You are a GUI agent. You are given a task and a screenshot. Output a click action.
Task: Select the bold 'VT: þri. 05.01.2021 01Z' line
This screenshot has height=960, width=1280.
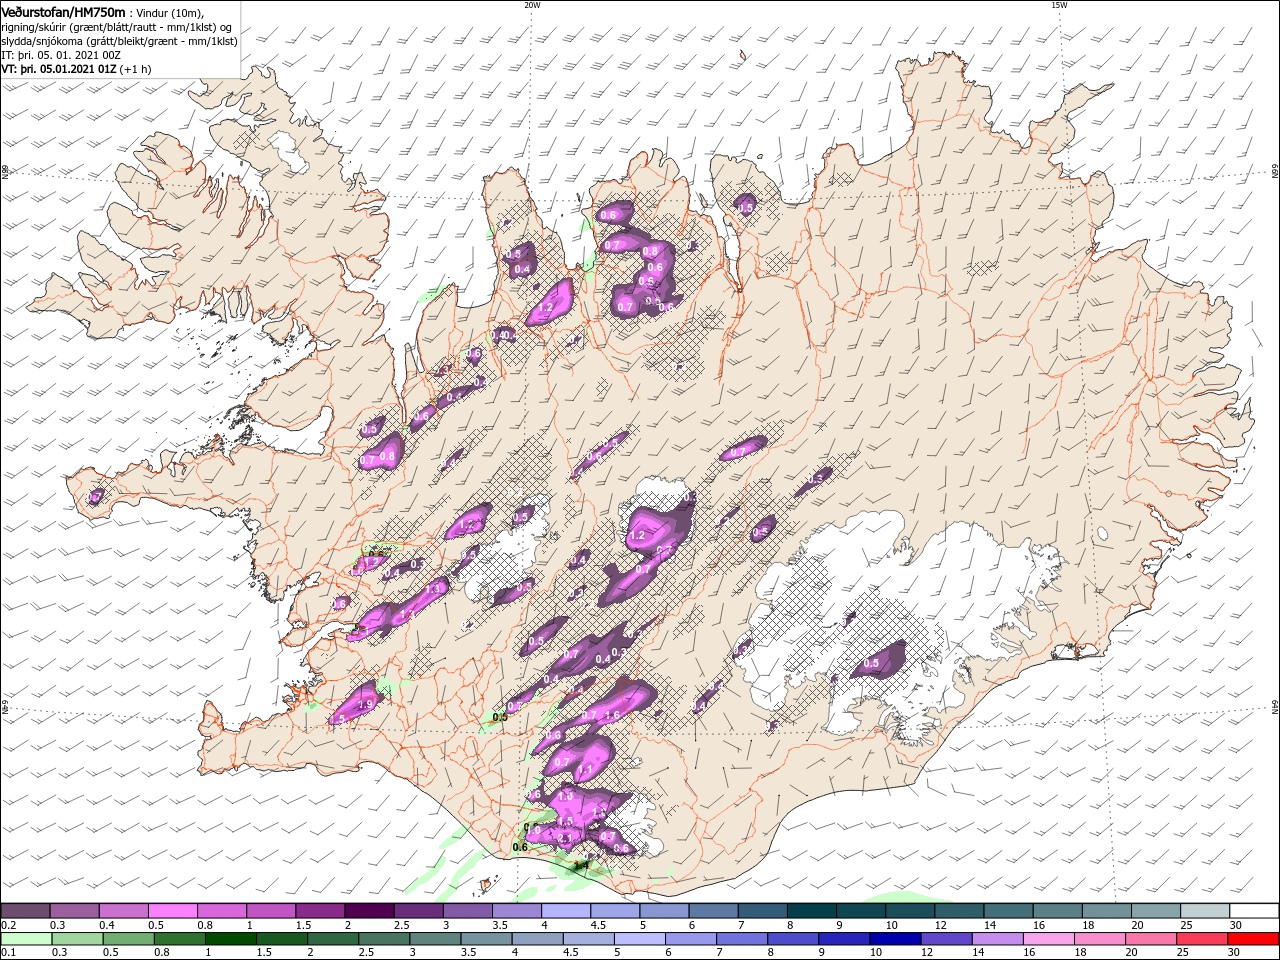pos(60,69)
